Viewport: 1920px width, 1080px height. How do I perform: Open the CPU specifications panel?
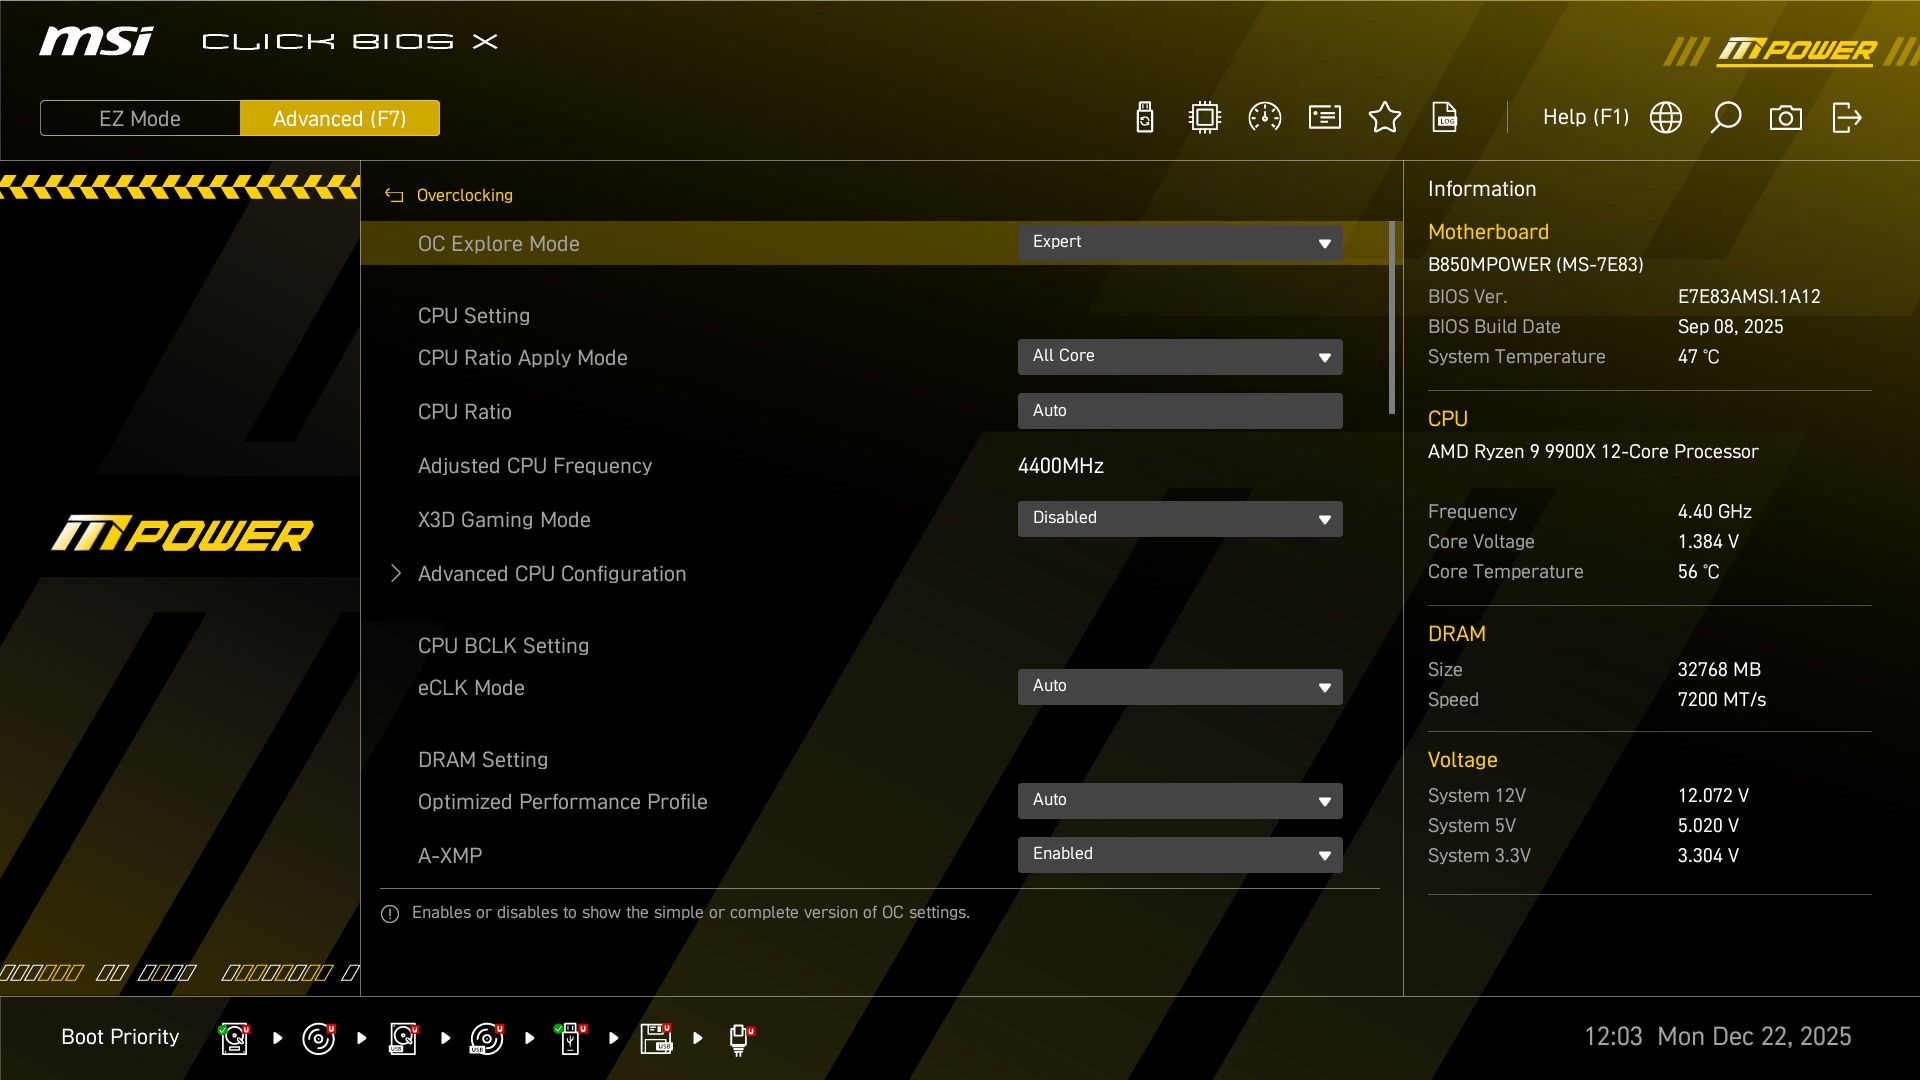pyautogui.click(x=1204, y=117)
